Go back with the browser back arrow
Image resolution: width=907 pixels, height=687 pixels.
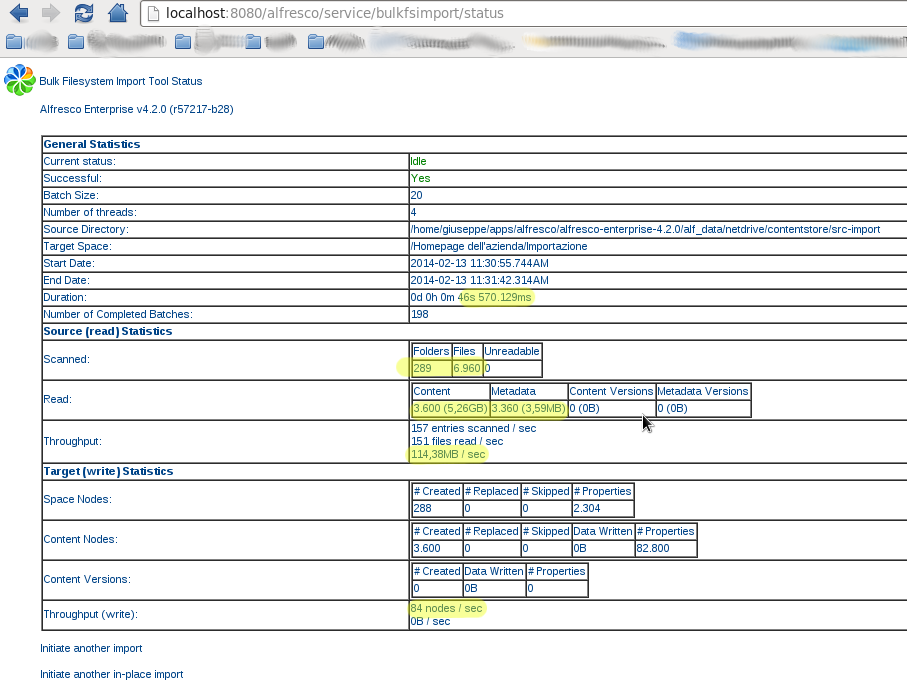coord(19,13)
